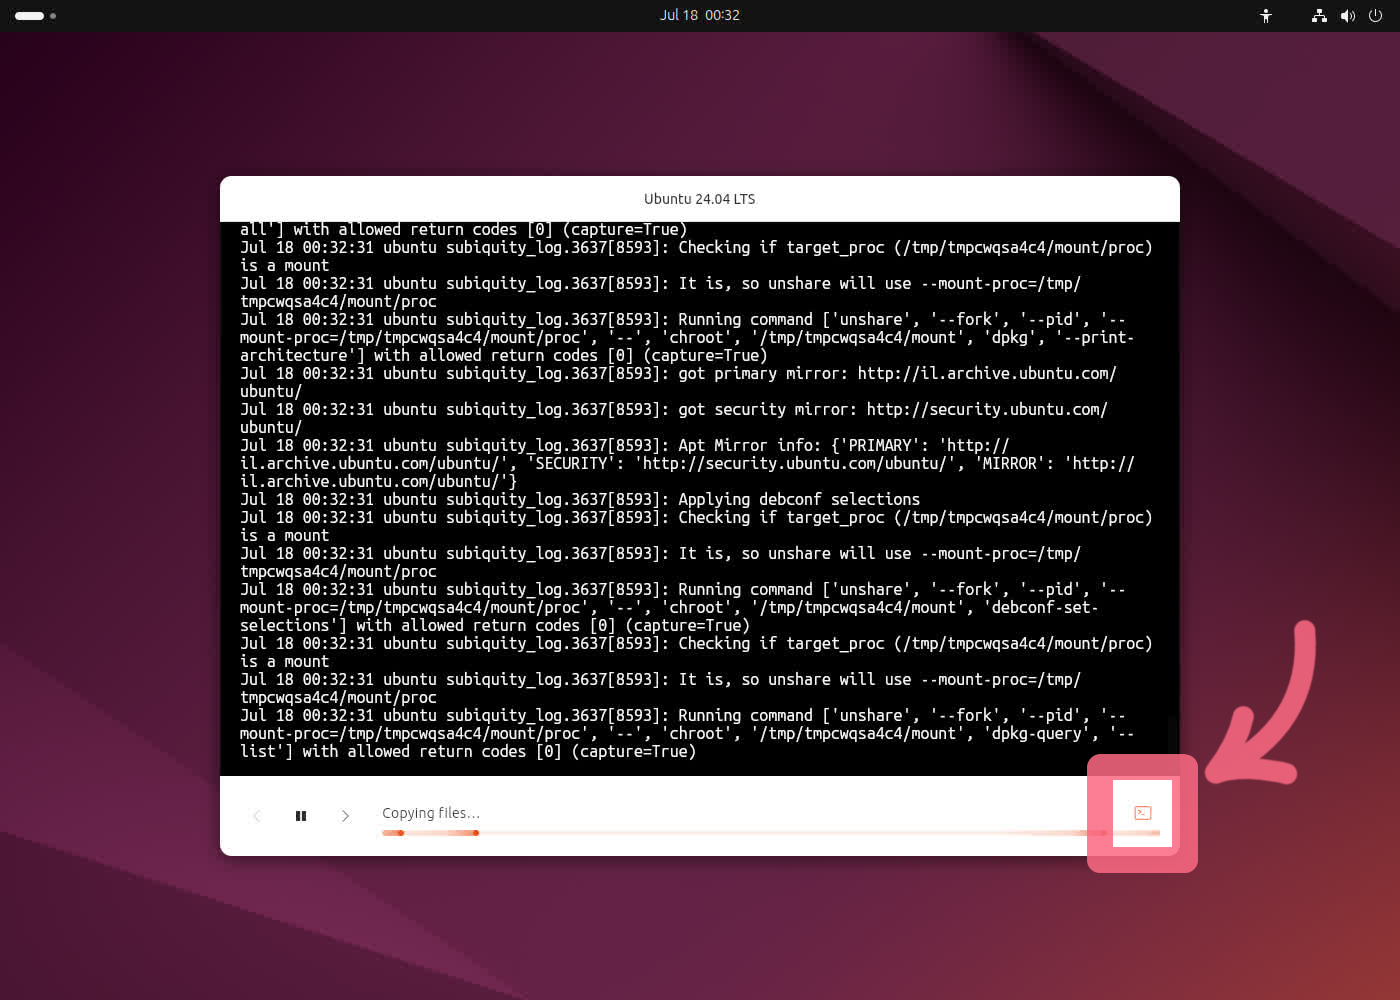Screen dimensions: 1400x1000
Task: Click the "got primary mirror" log line
Action: [x=680, y=373]
